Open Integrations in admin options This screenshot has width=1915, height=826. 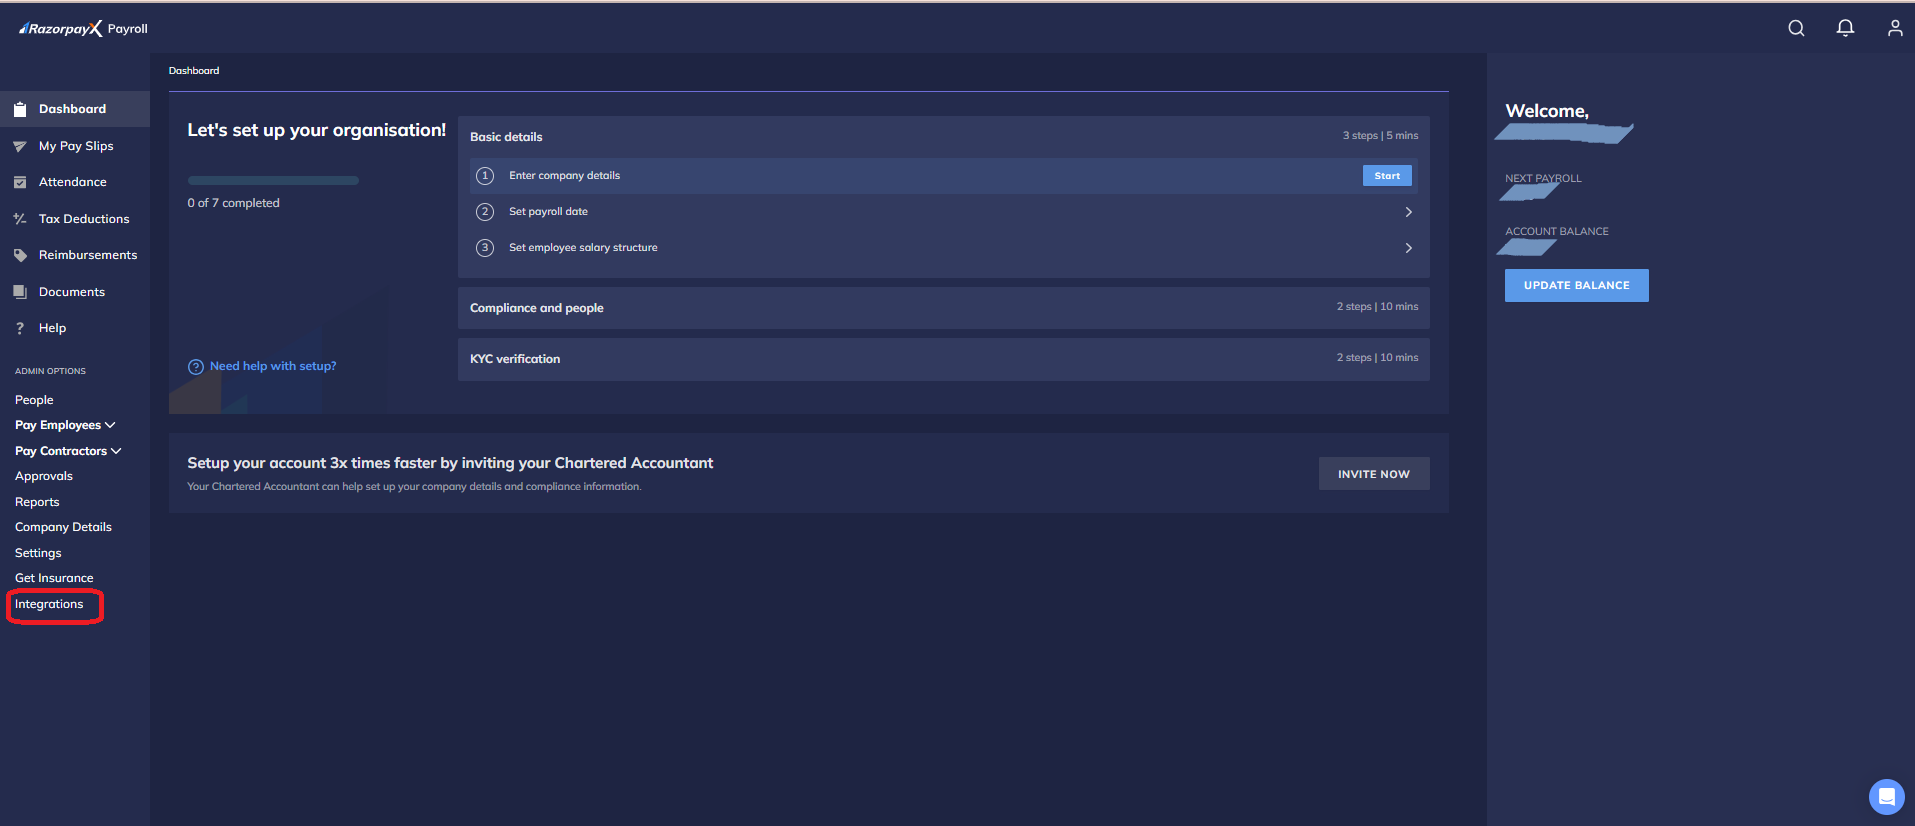click(49, 604)
